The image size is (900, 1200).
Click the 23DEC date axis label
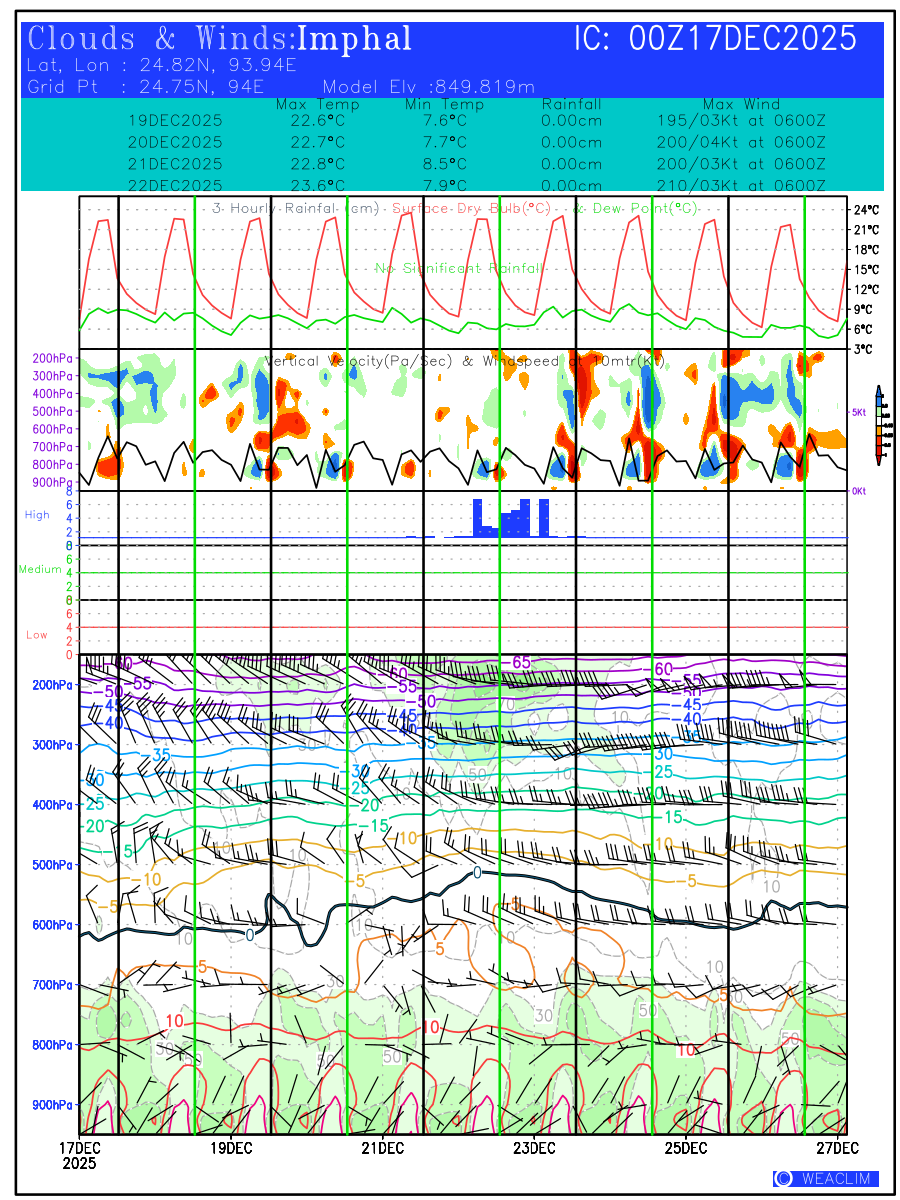tap(535, 1146)
